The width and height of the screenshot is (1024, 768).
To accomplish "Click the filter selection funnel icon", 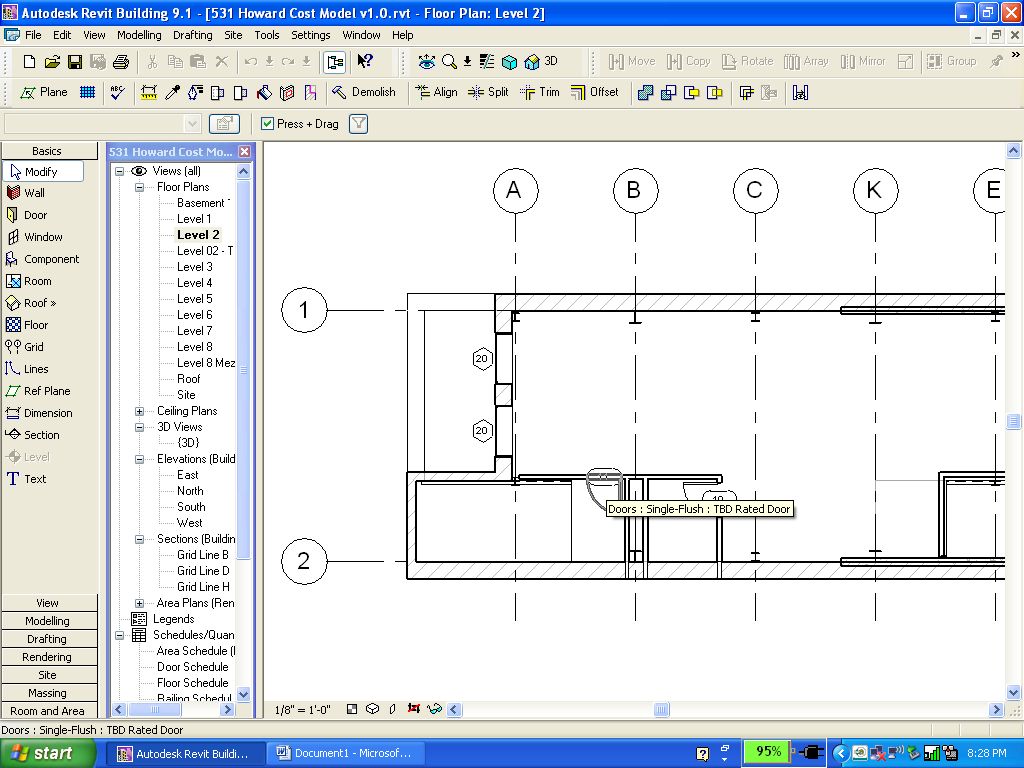I will pyautogui.click(x=359, y=123).
